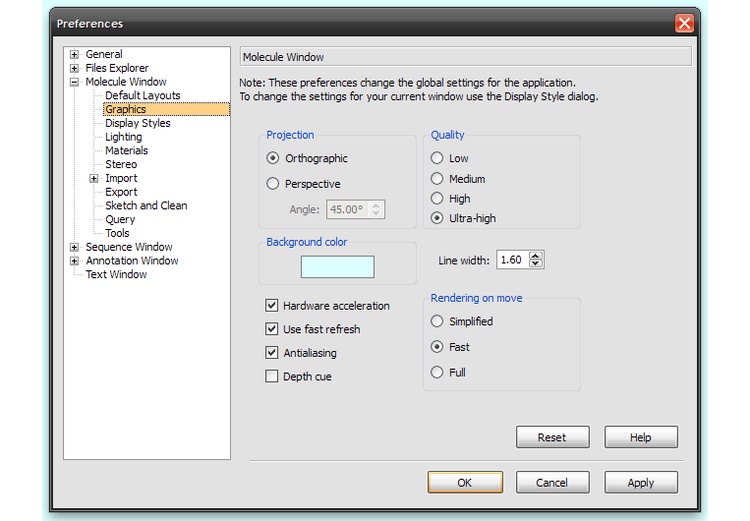Set quality to Ultra-high
Viewport: 750px width, 521px height.
tap(437, 218)
